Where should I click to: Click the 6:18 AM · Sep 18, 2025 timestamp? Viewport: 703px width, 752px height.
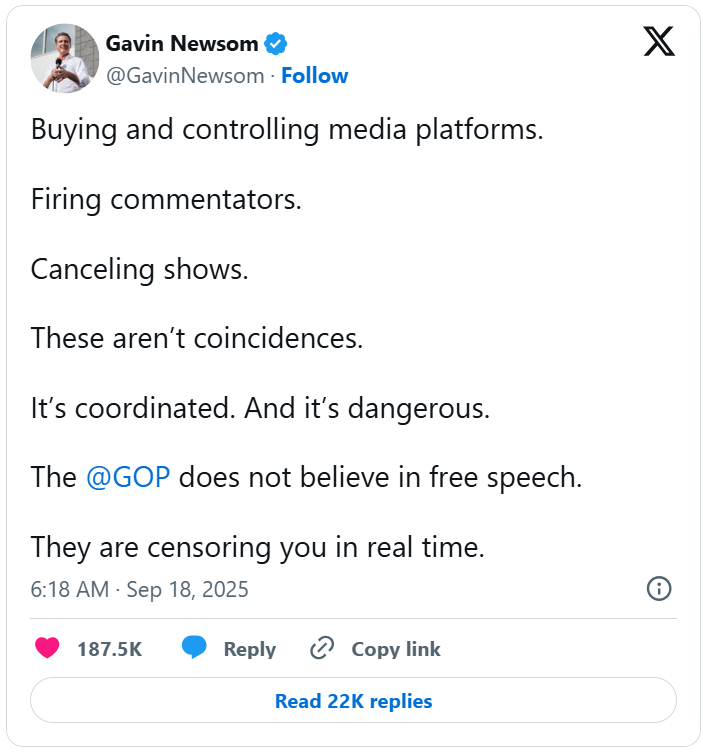[x=139, y=589]
